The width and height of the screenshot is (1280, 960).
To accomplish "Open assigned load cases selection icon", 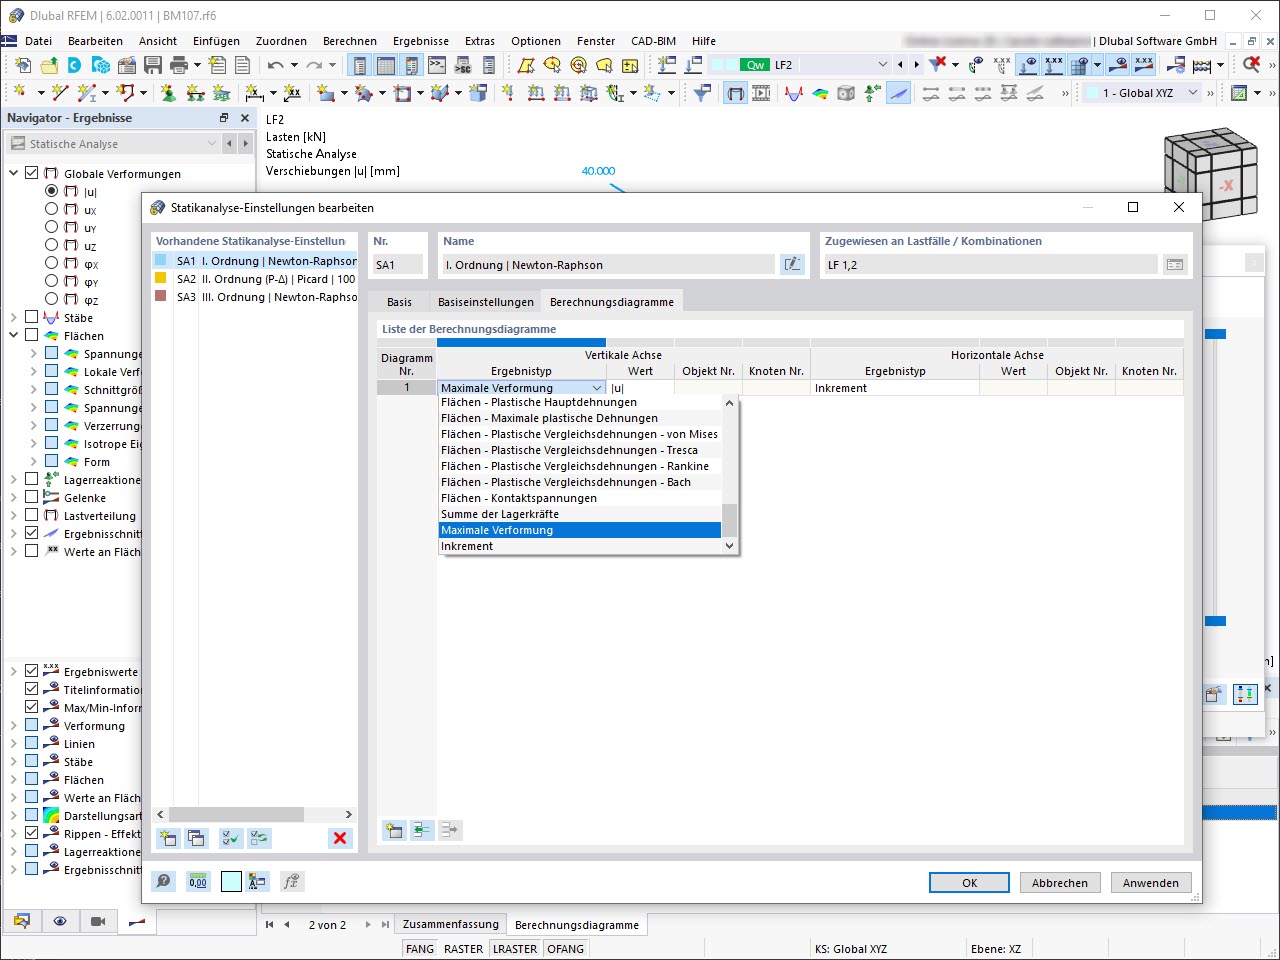I will coord(1175,265).
